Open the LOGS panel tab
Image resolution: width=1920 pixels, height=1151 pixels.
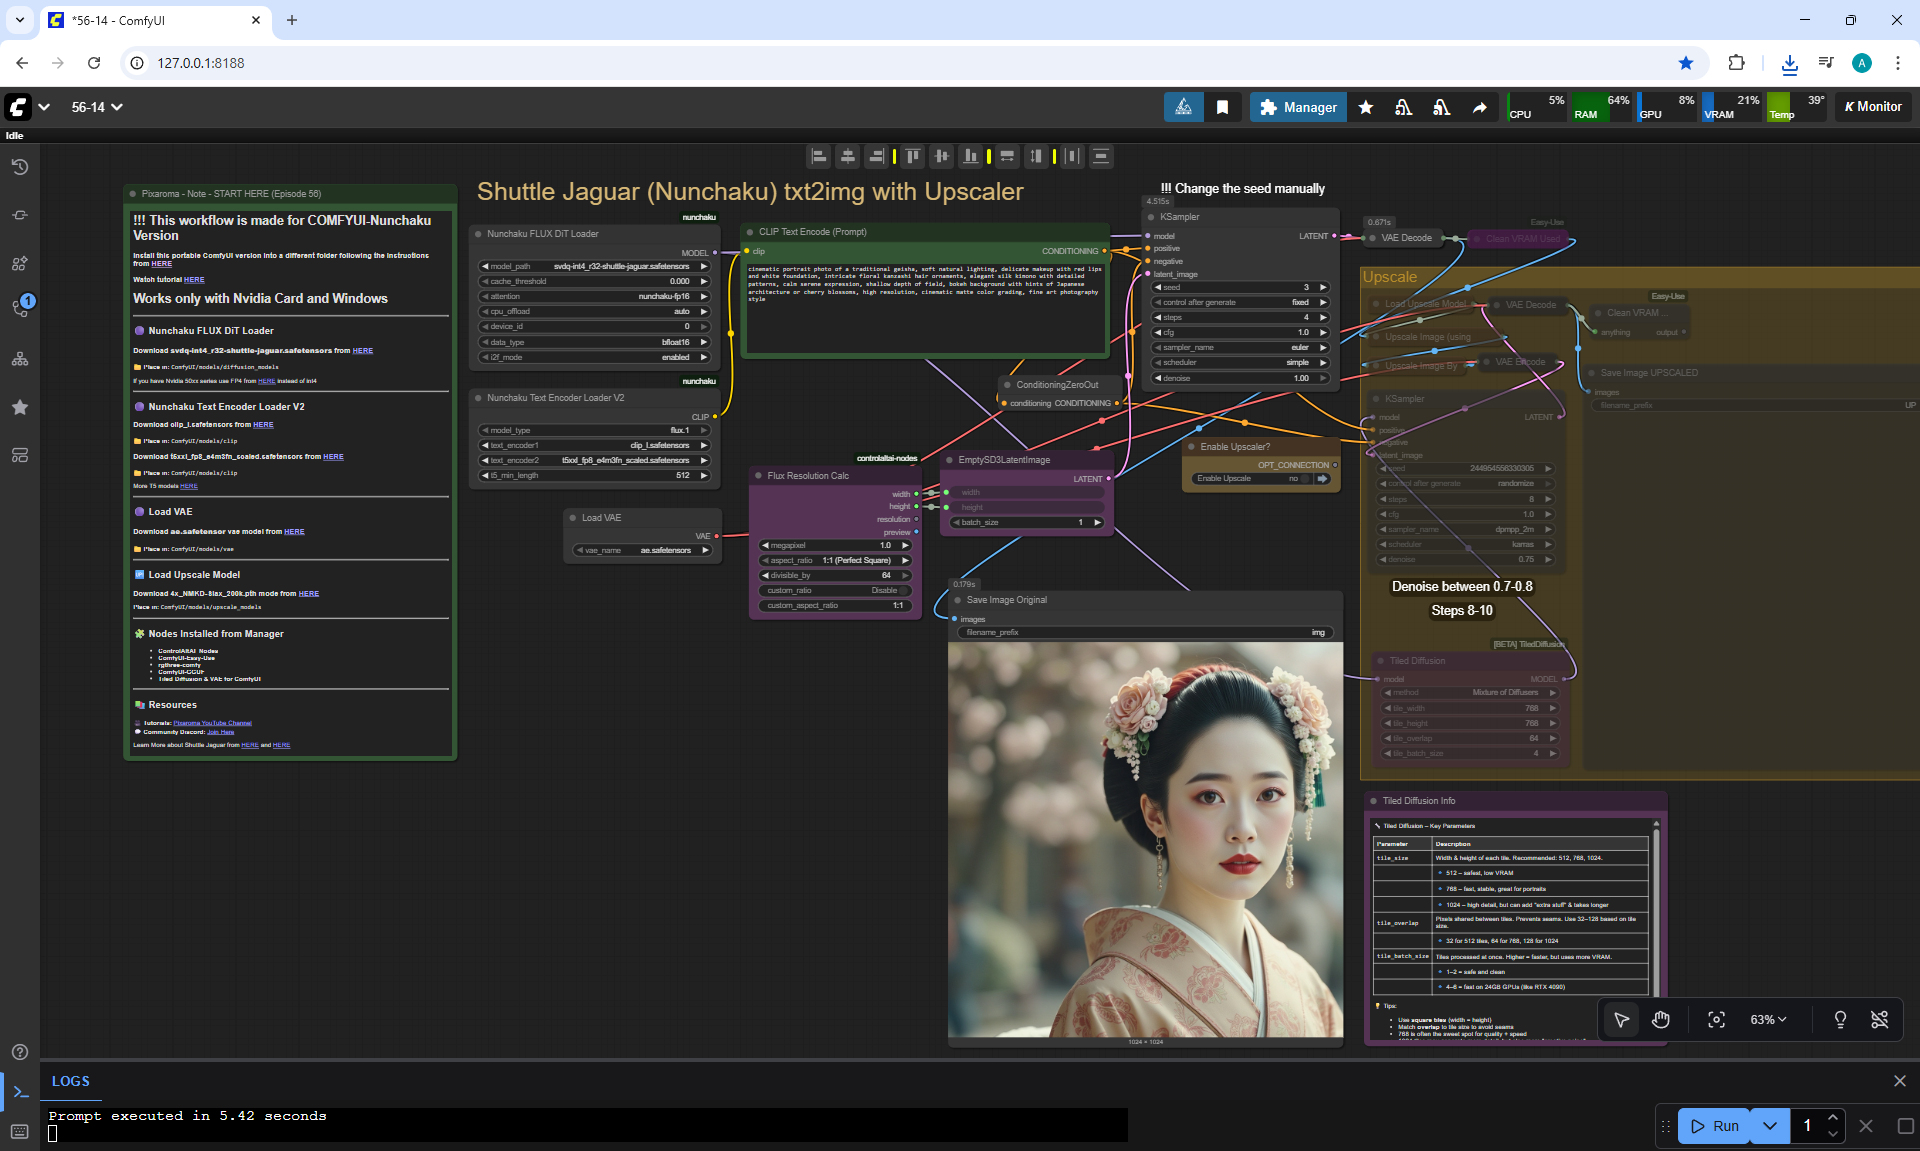(70, 1081)
